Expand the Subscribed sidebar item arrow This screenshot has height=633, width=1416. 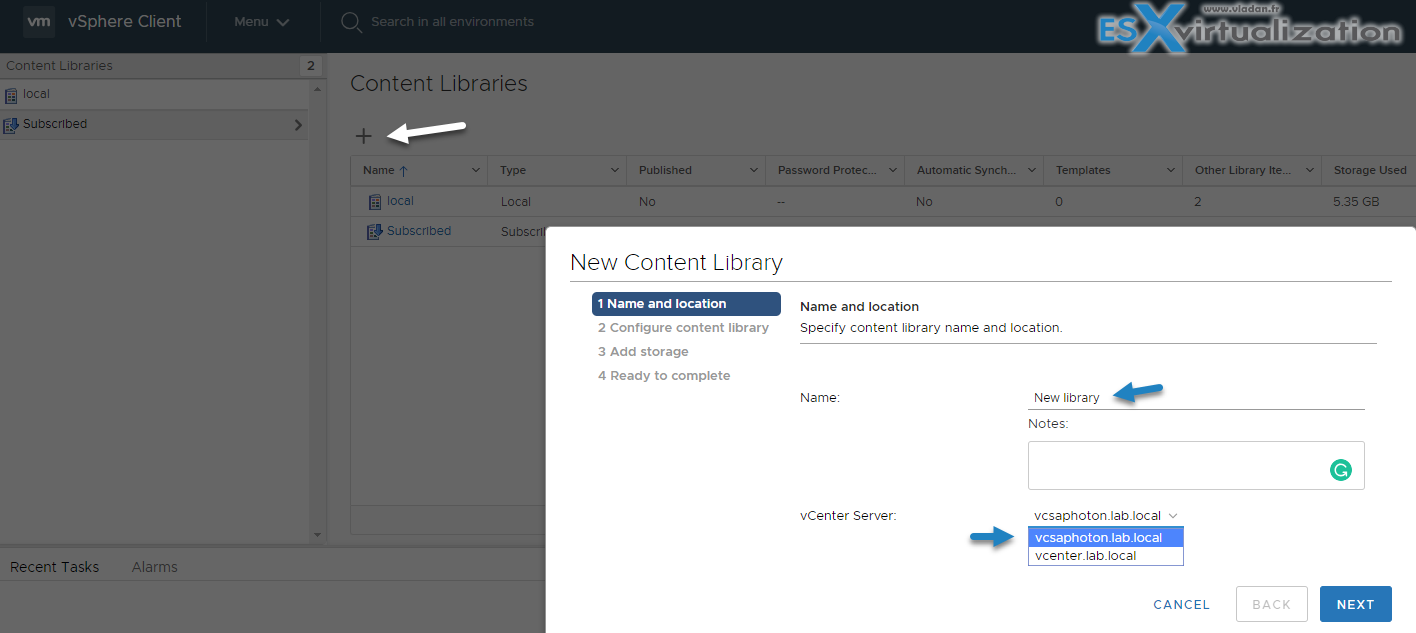coord(298,125)
